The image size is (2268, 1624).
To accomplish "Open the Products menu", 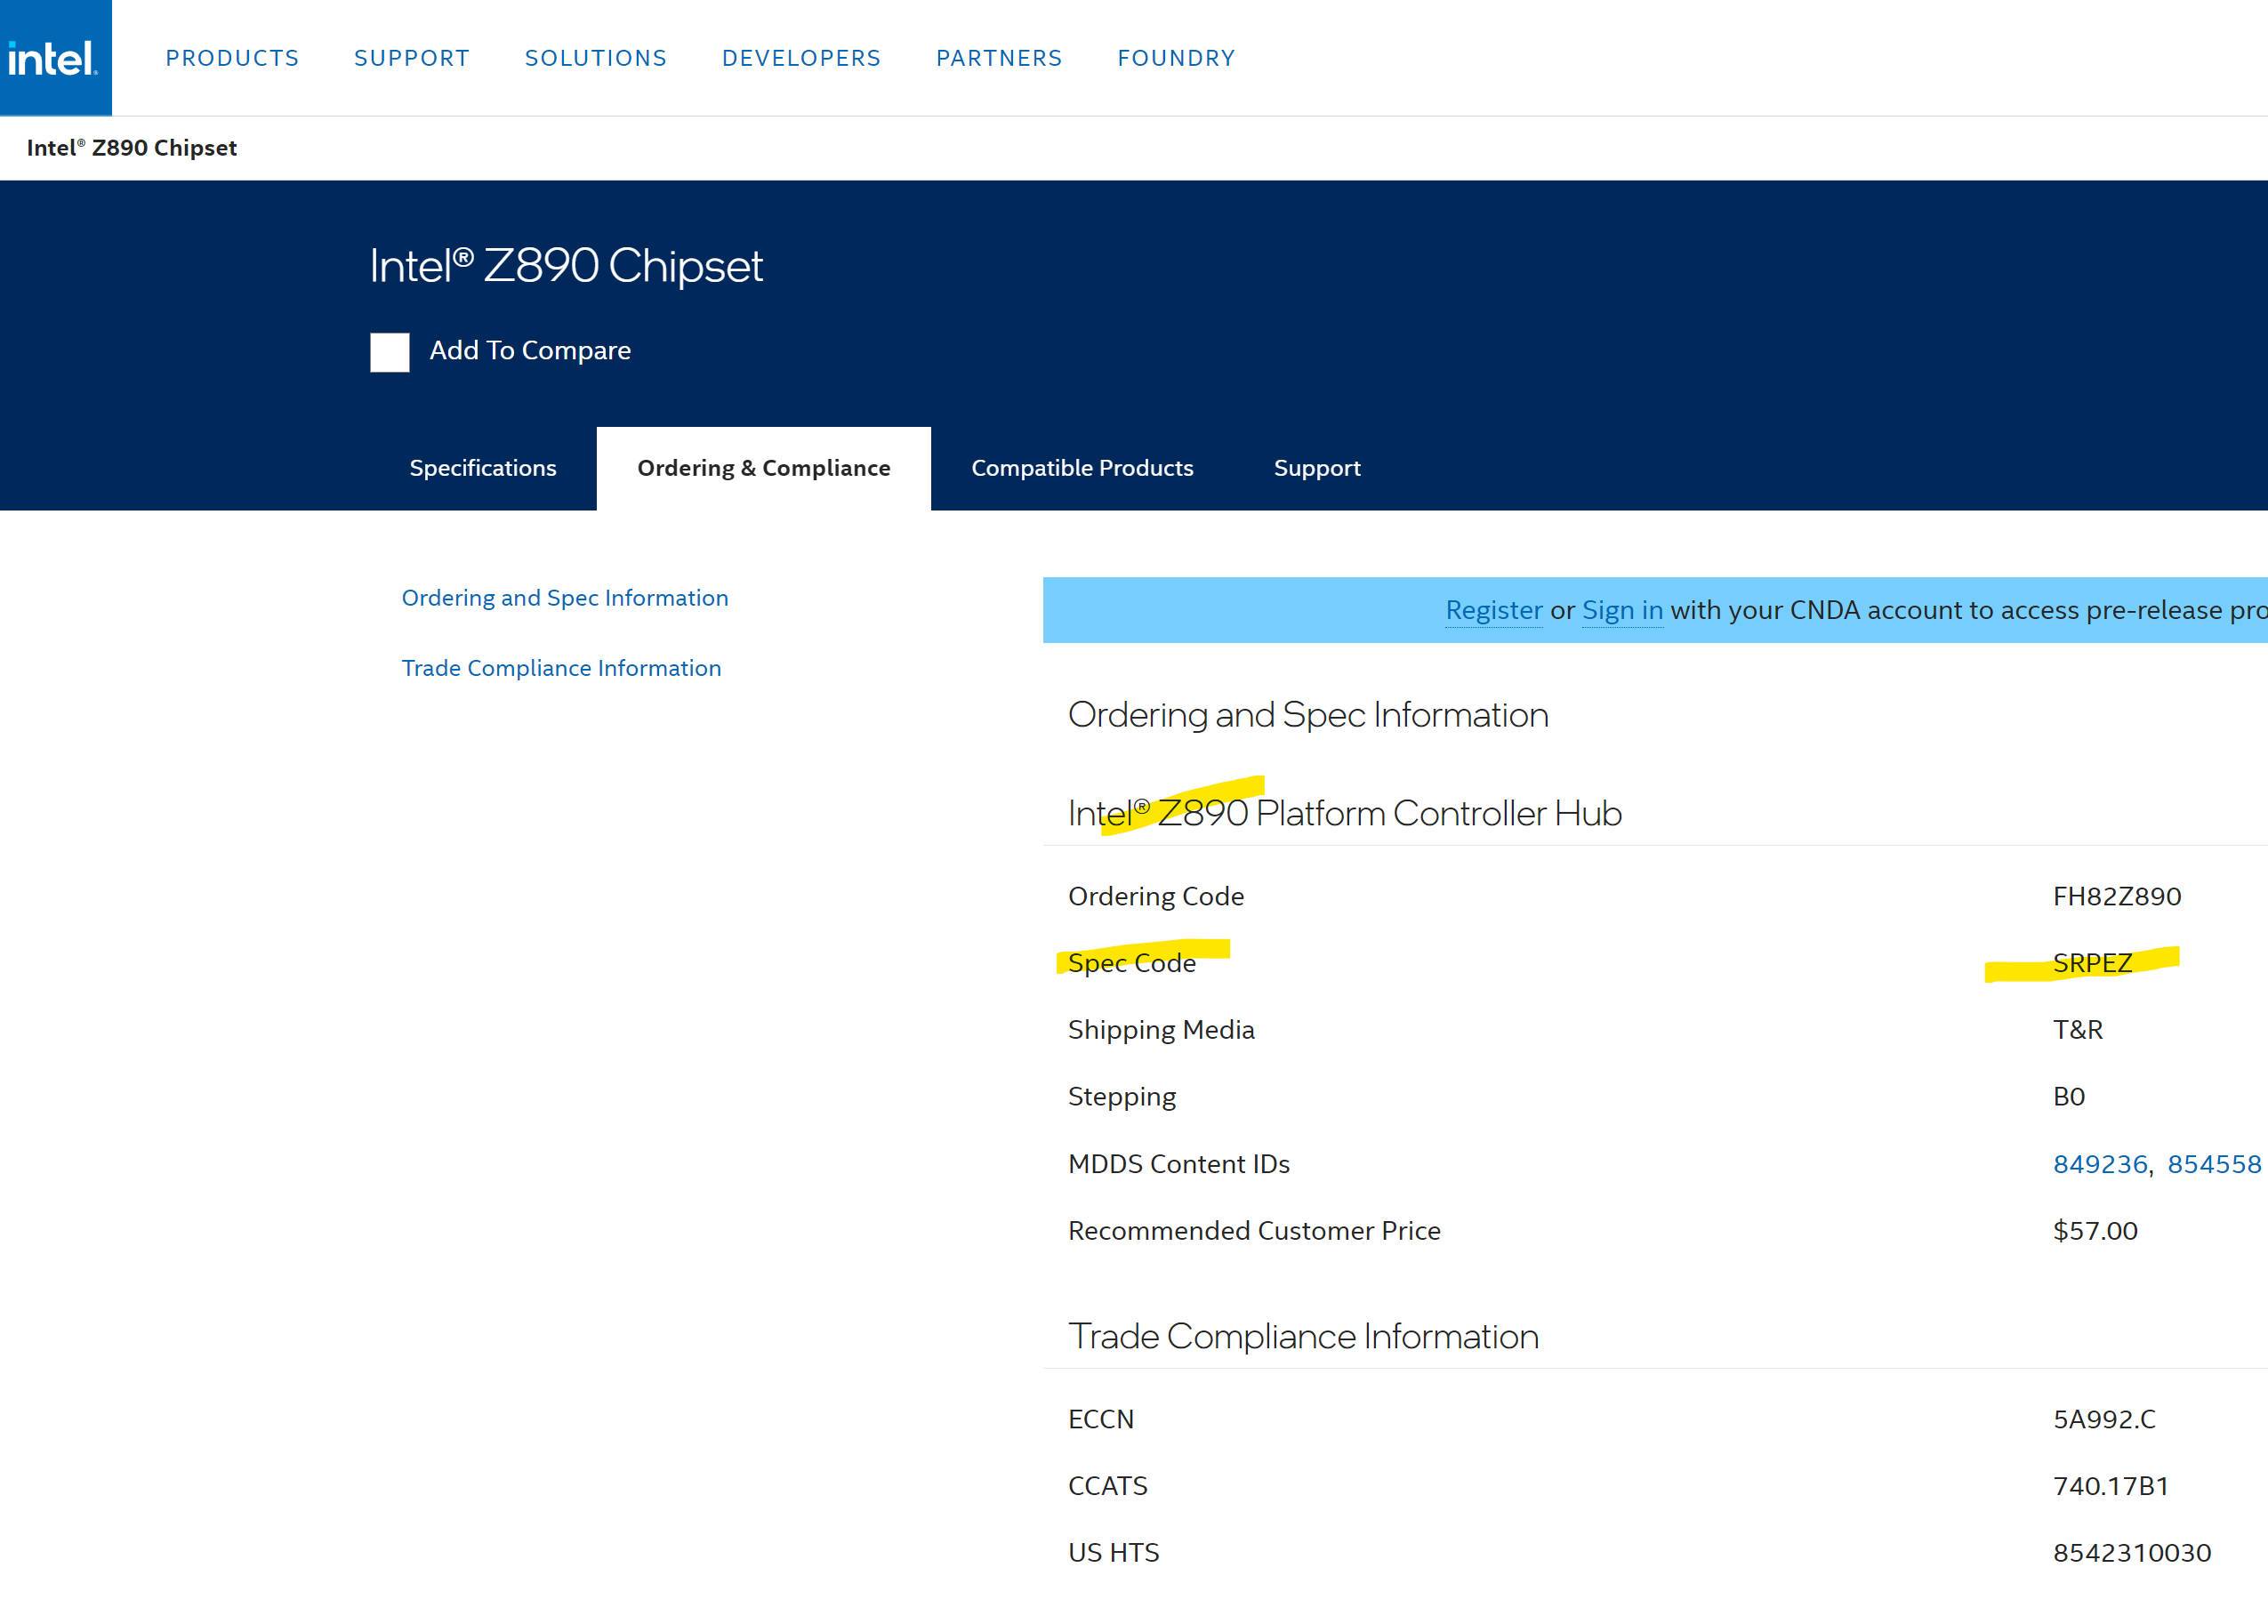I will click(x=232, y=58).
